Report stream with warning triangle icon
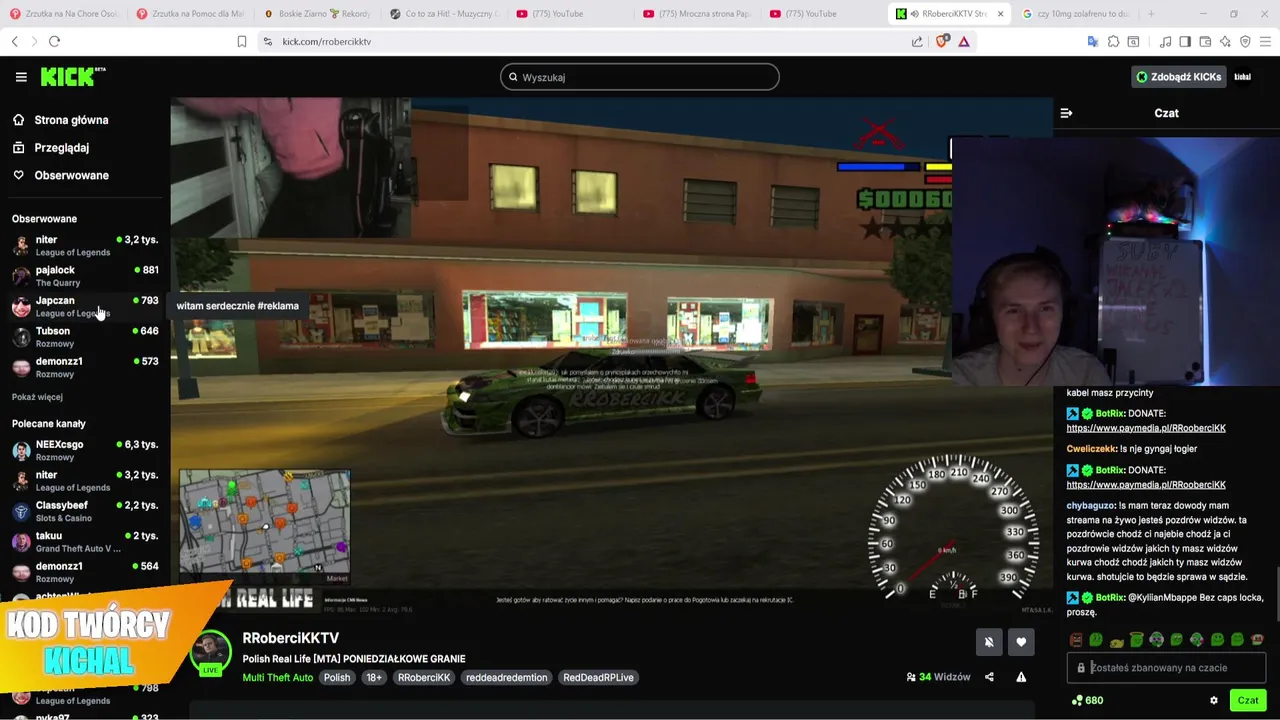This screenshot has width=1280, height=720. 1021,677
